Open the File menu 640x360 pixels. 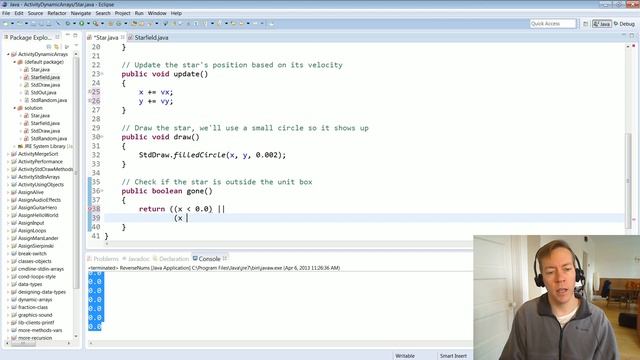tap(6, 13)
